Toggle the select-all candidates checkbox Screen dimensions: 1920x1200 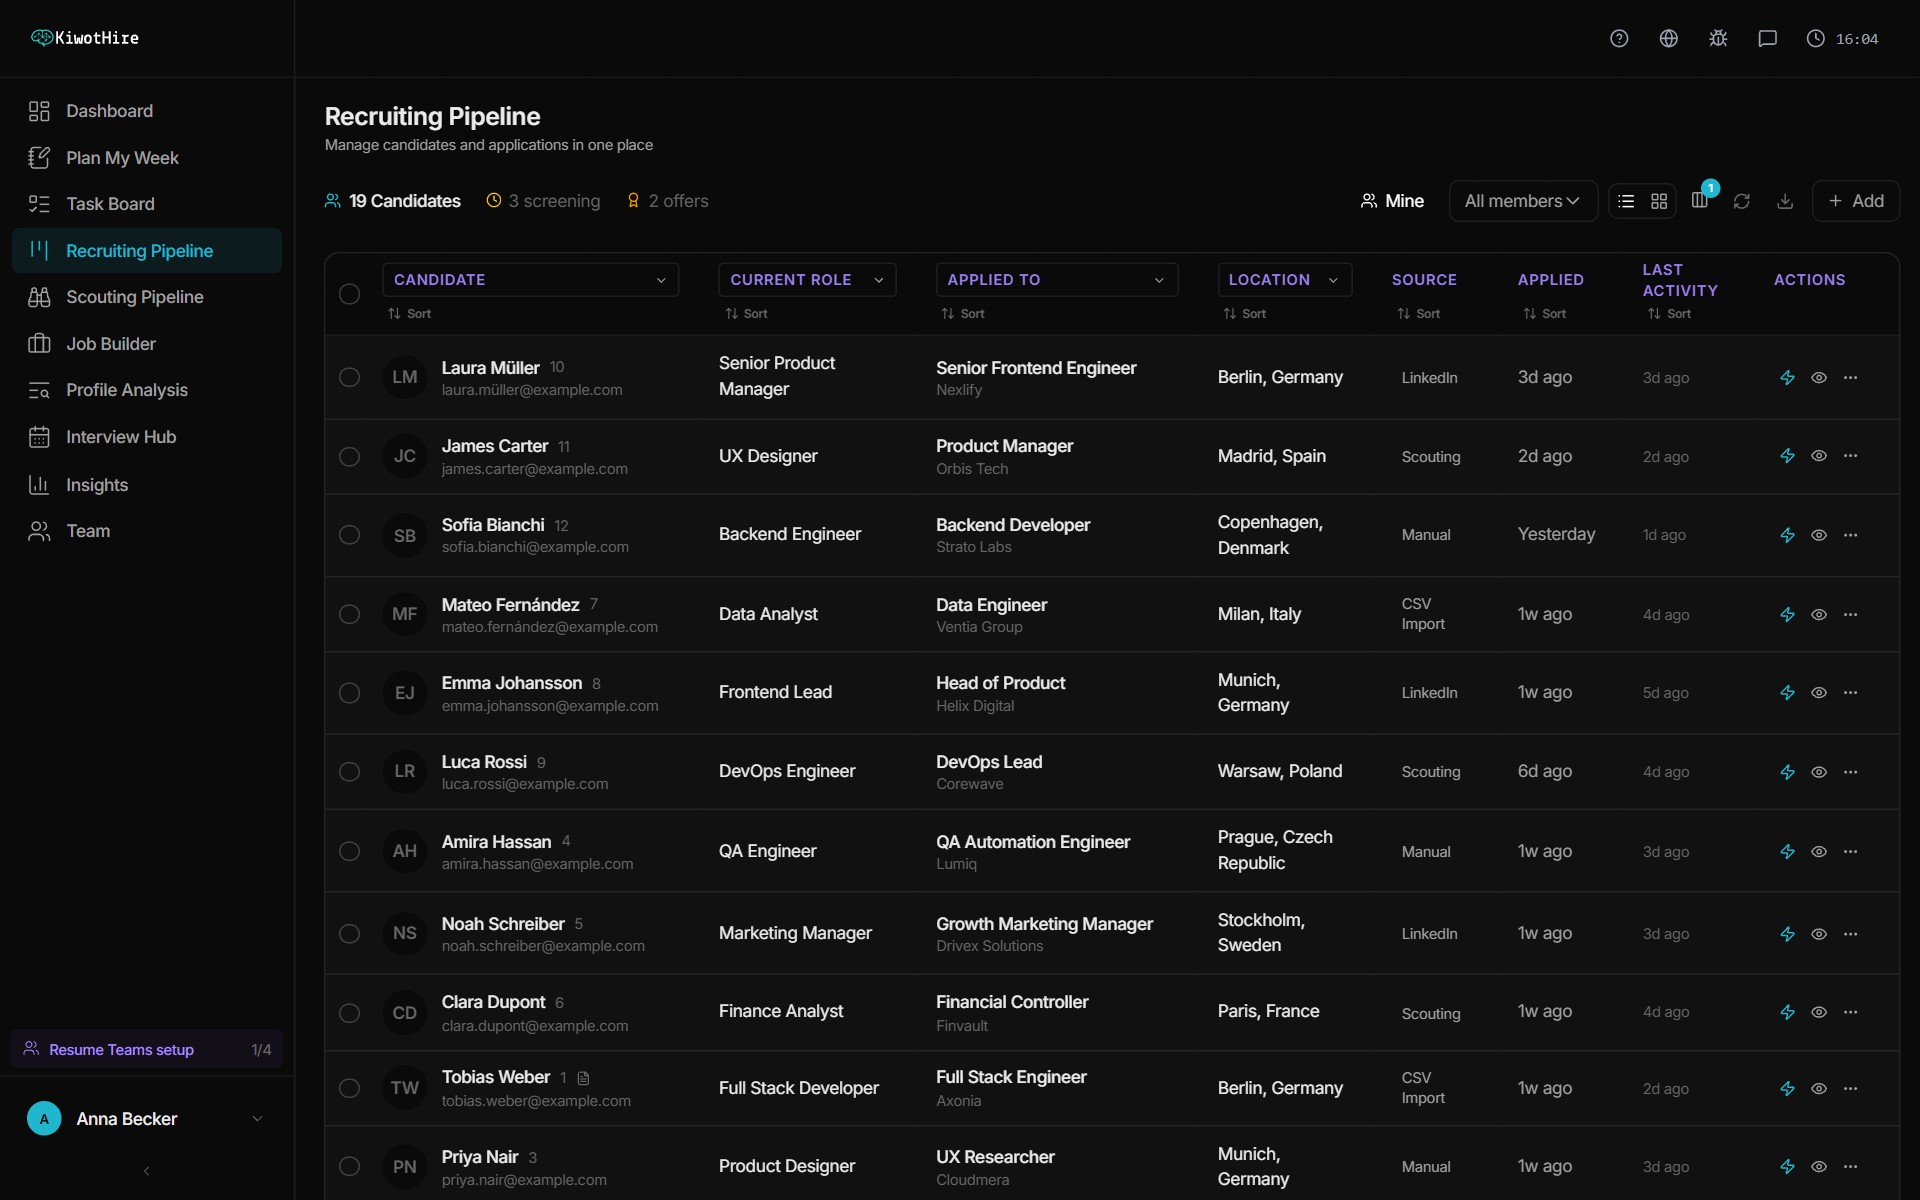349,294
